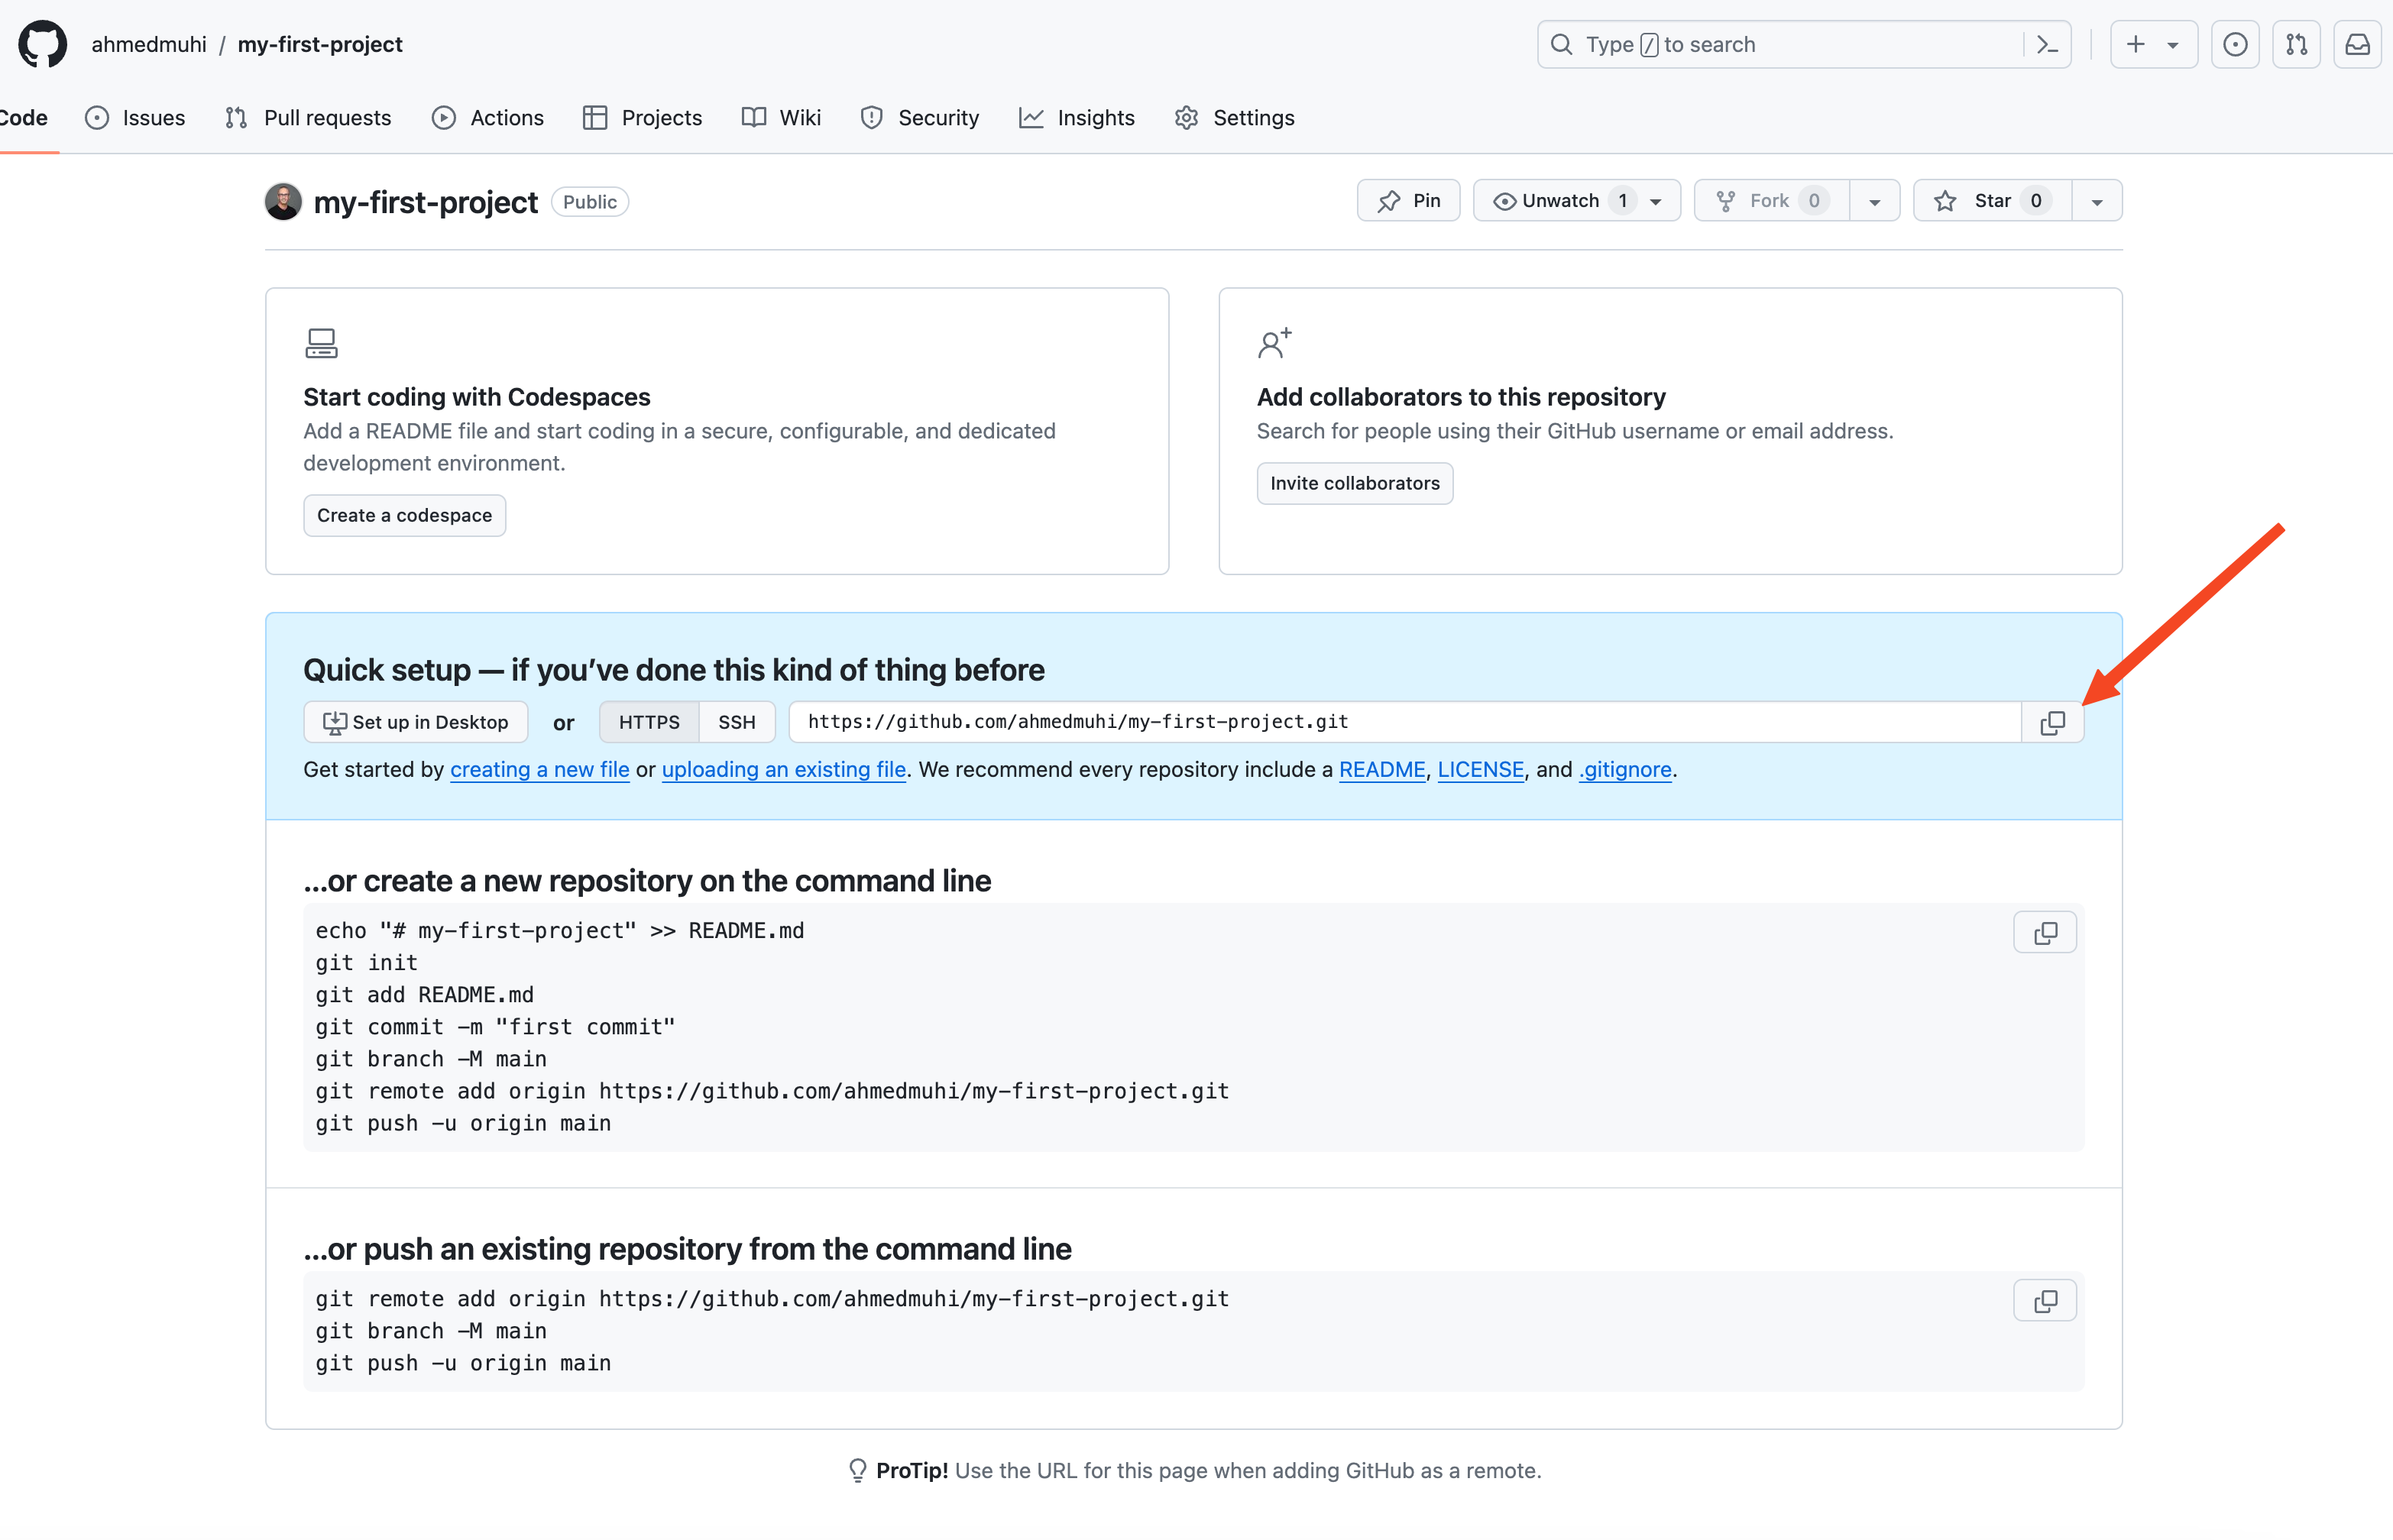The image size is (2393, 1540).
Task: Click the Codespaces icon in card
Action: pyautogui.click(x=321, y=343)
